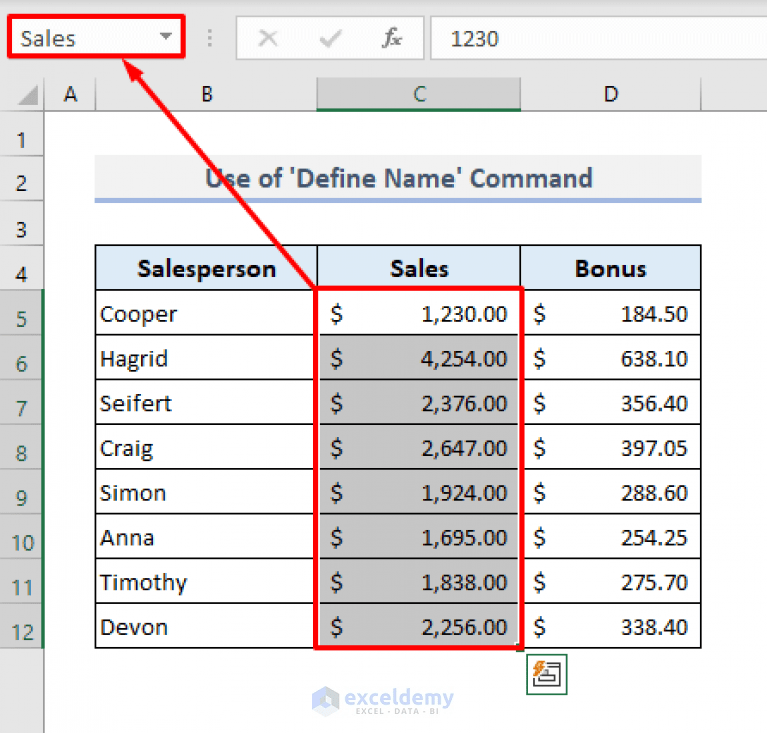Open the Quick Analysis icon below table

(546, 674)
